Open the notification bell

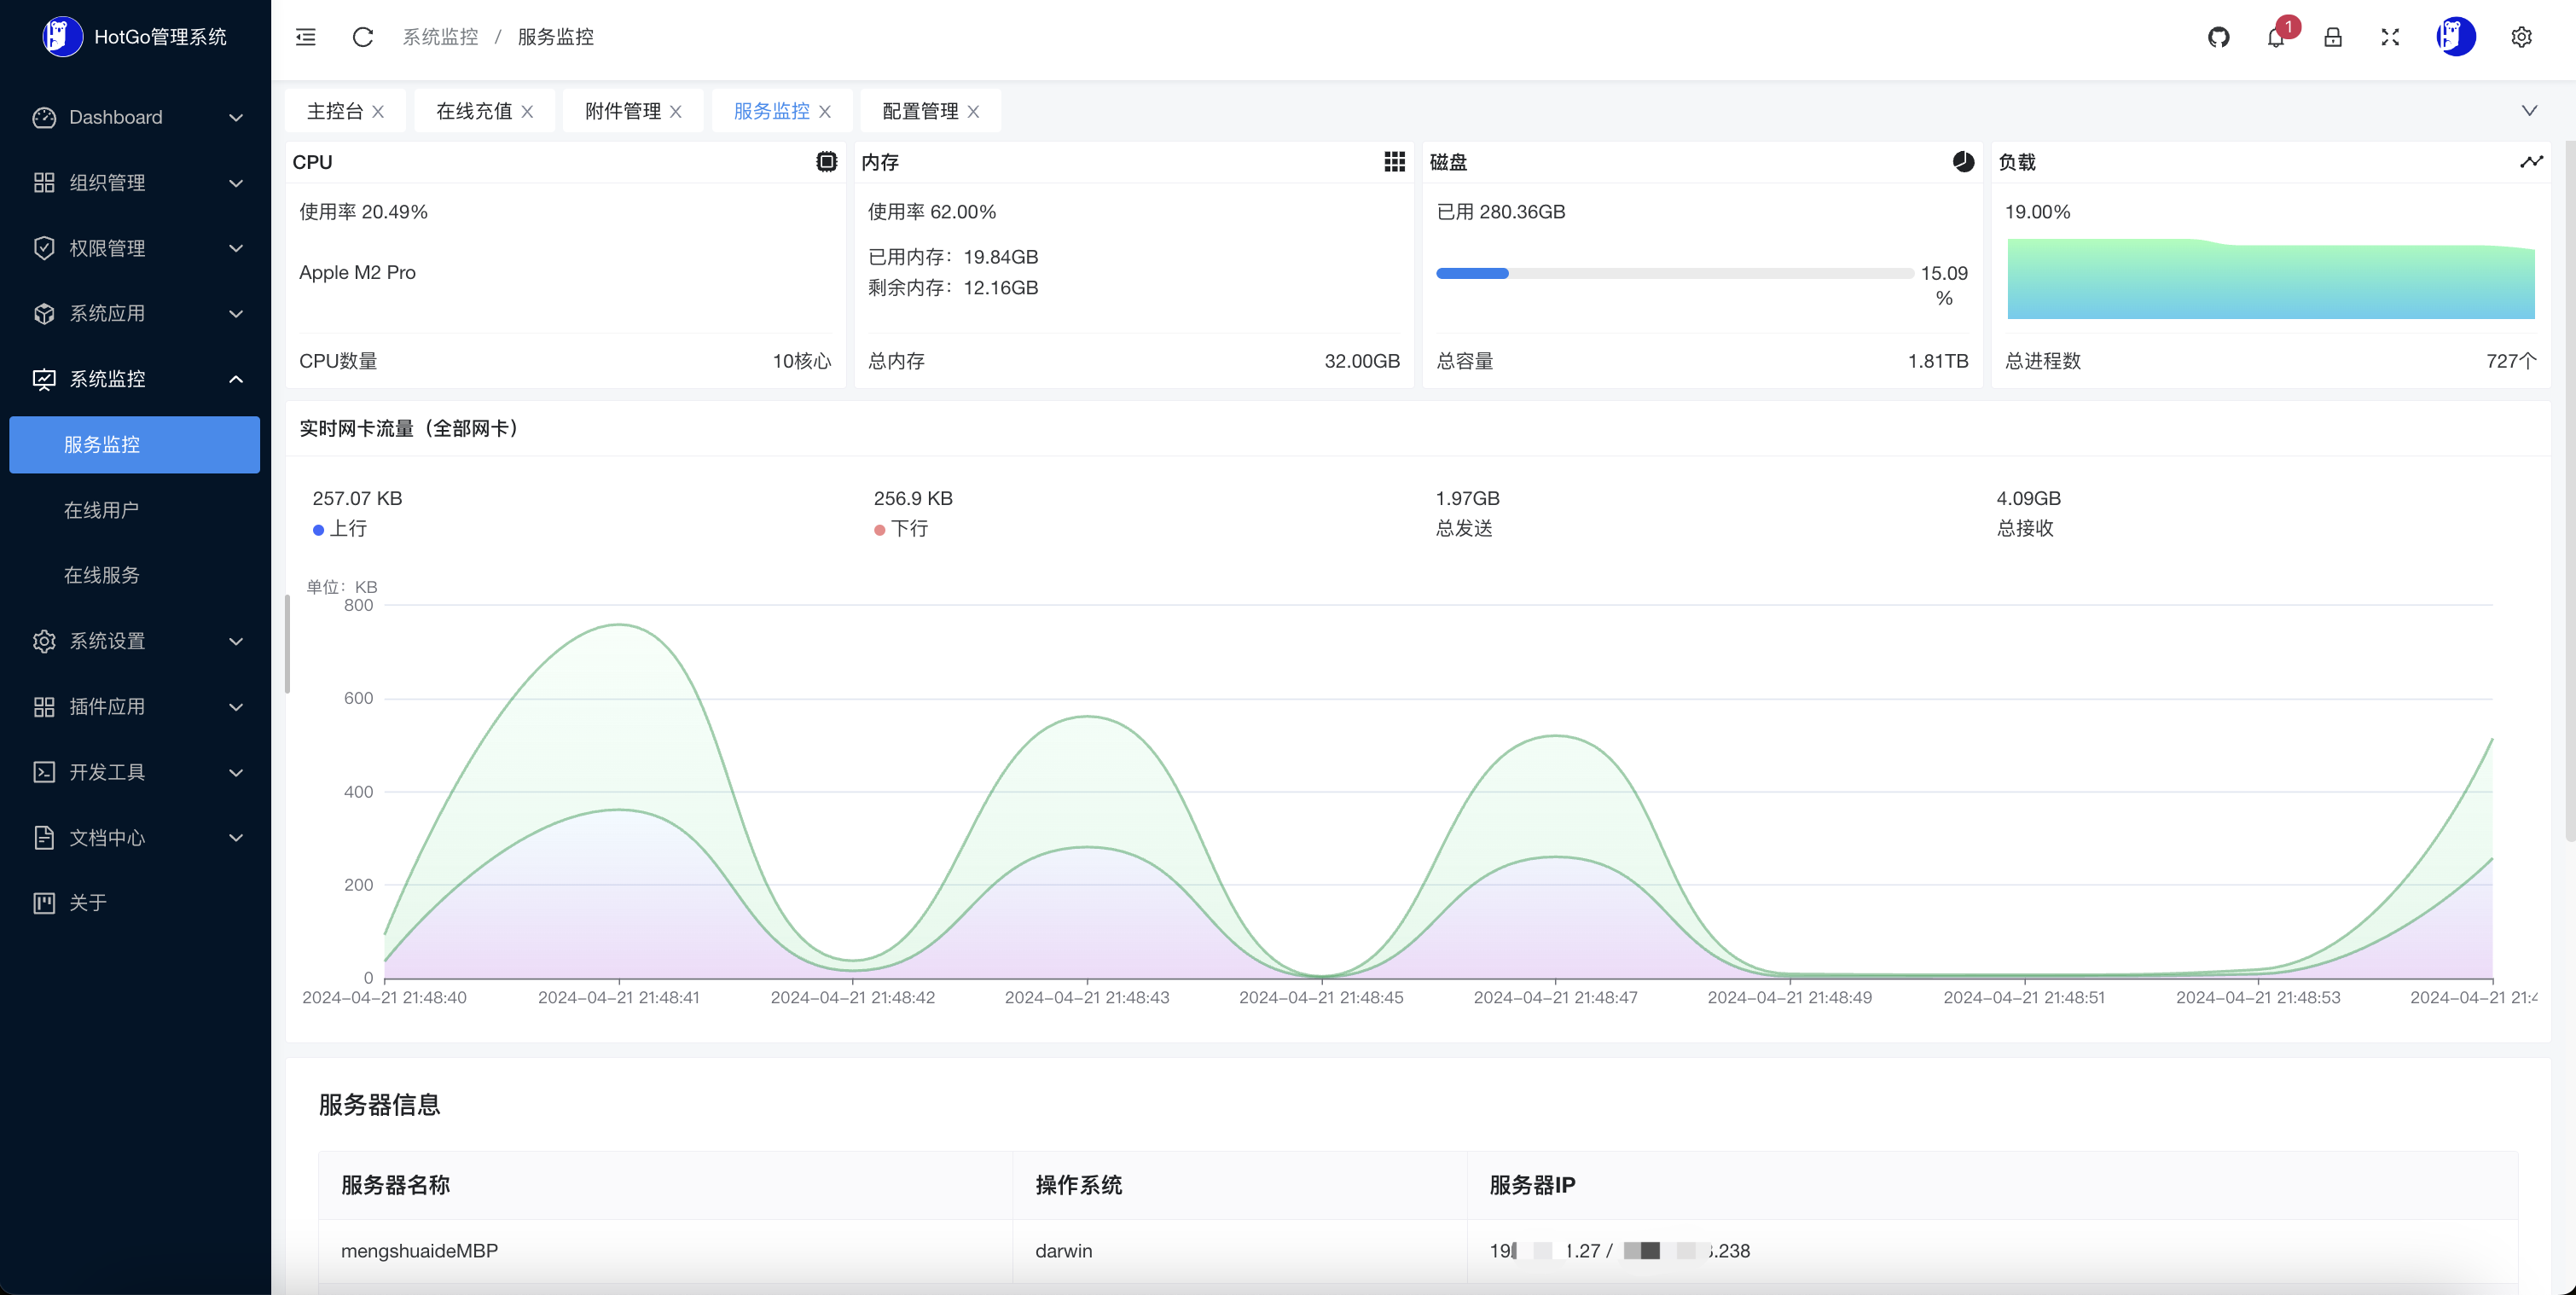tap(2276, 38)
